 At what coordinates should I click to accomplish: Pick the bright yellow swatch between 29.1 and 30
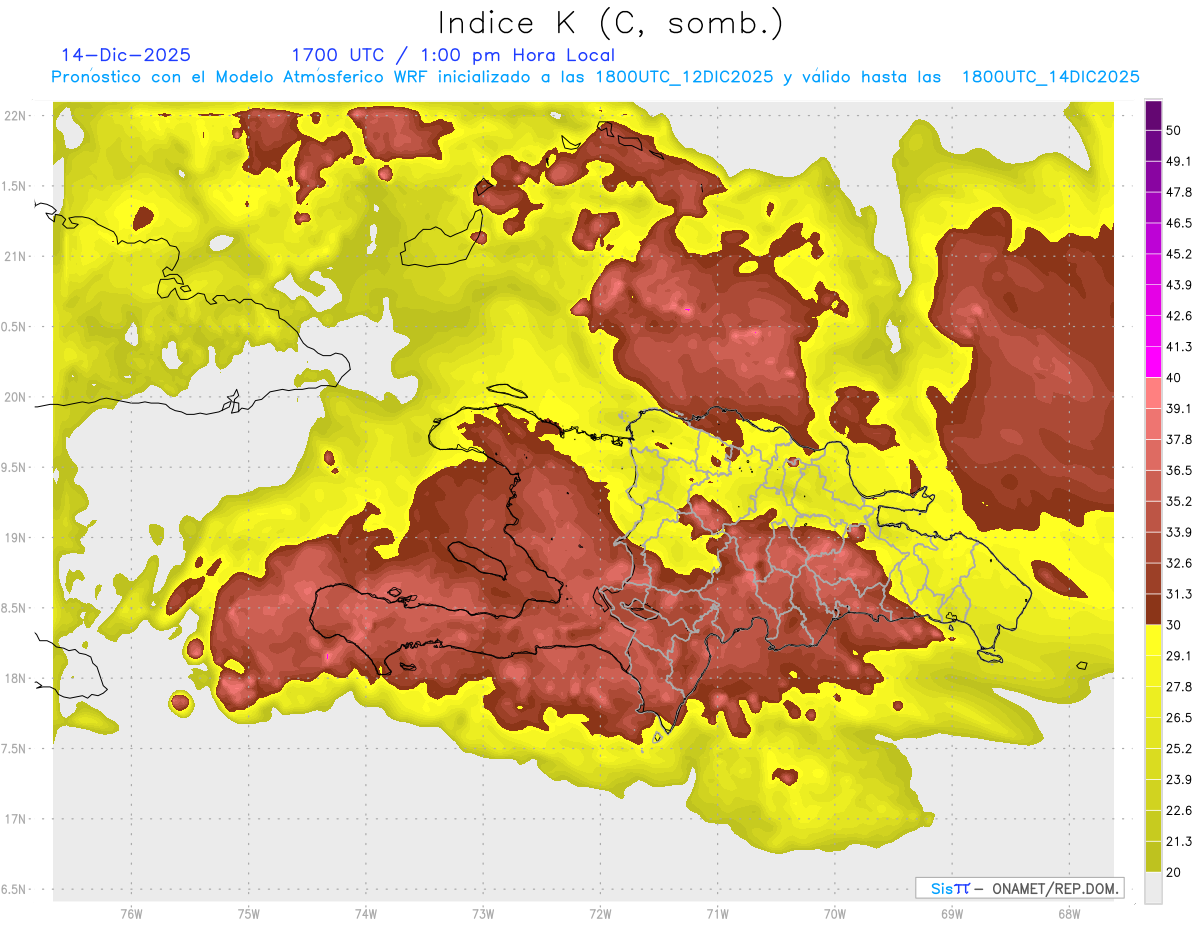[1153, 640]
